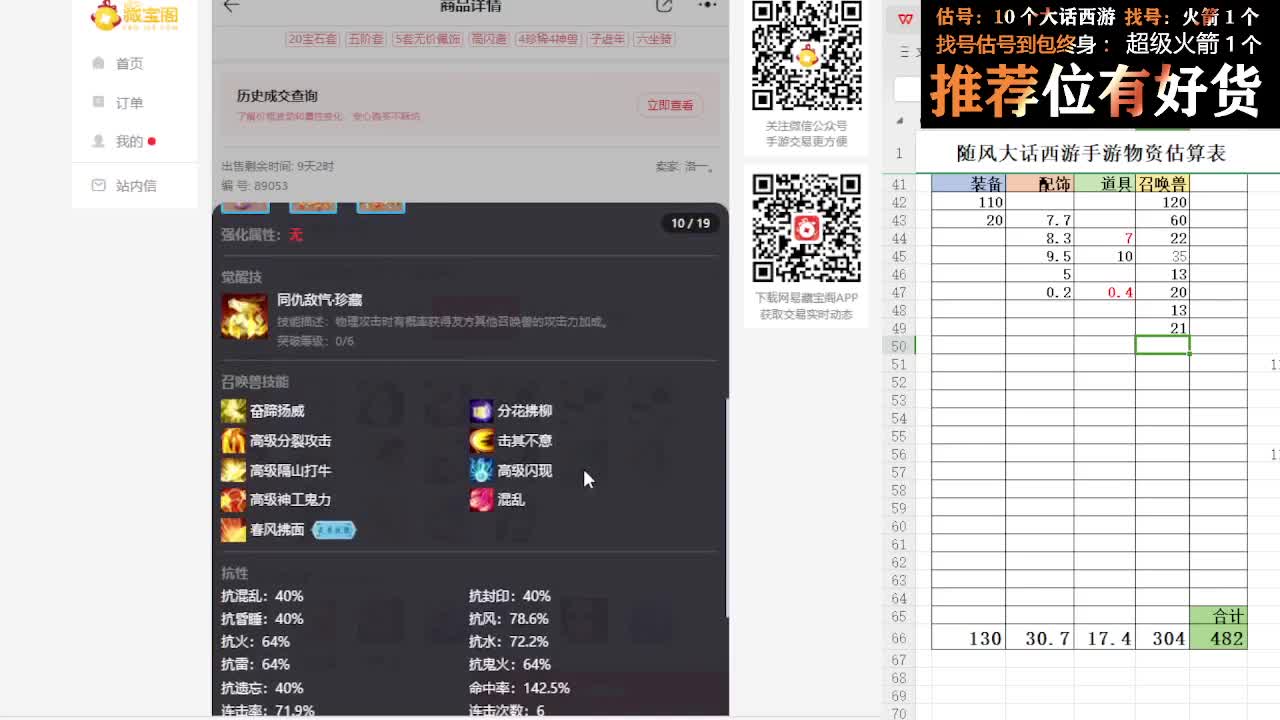Screen dimensions: 1280x720
Task: Click the share icon in the top bar
Action: (663, 5)
